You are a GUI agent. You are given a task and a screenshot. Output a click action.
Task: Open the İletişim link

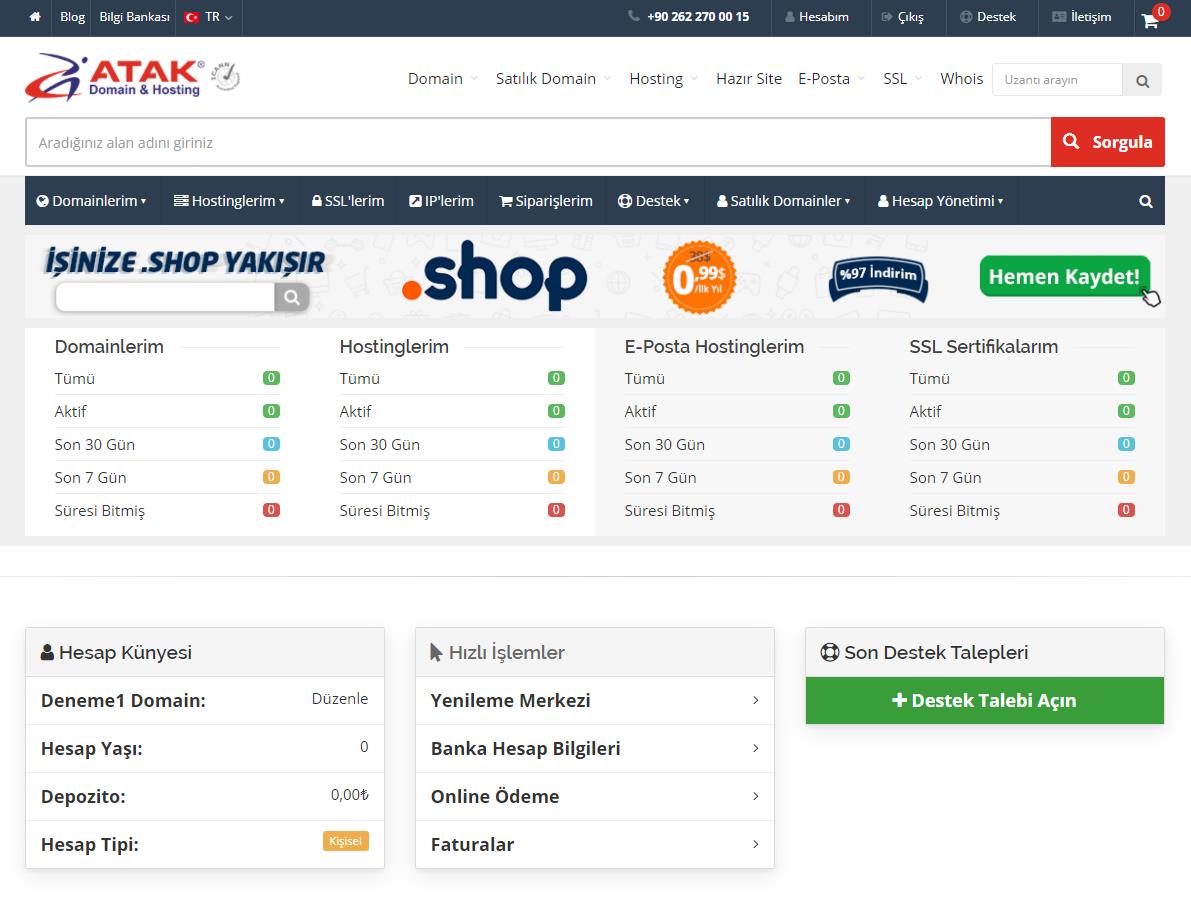1082,17
